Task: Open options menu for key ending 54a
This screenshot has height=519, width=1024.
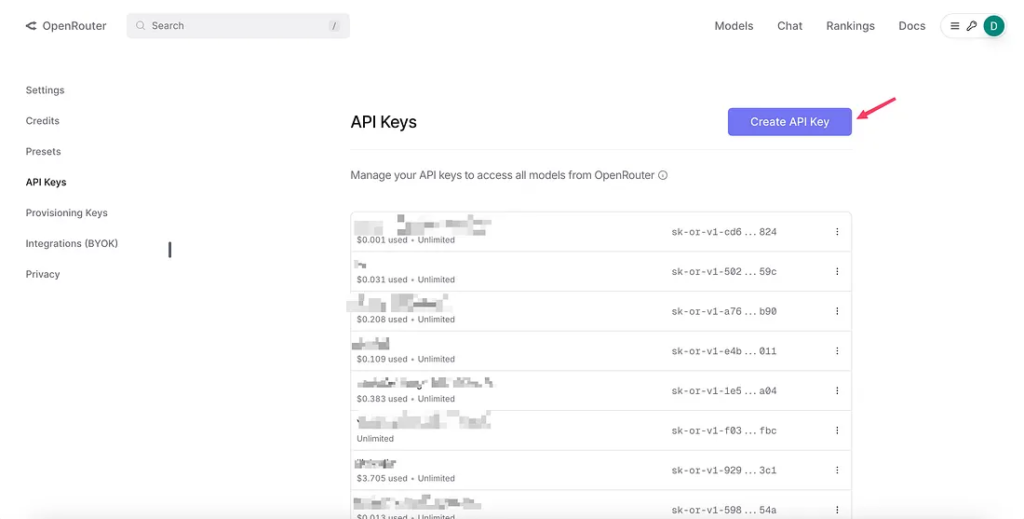Action: click(837, 510)
